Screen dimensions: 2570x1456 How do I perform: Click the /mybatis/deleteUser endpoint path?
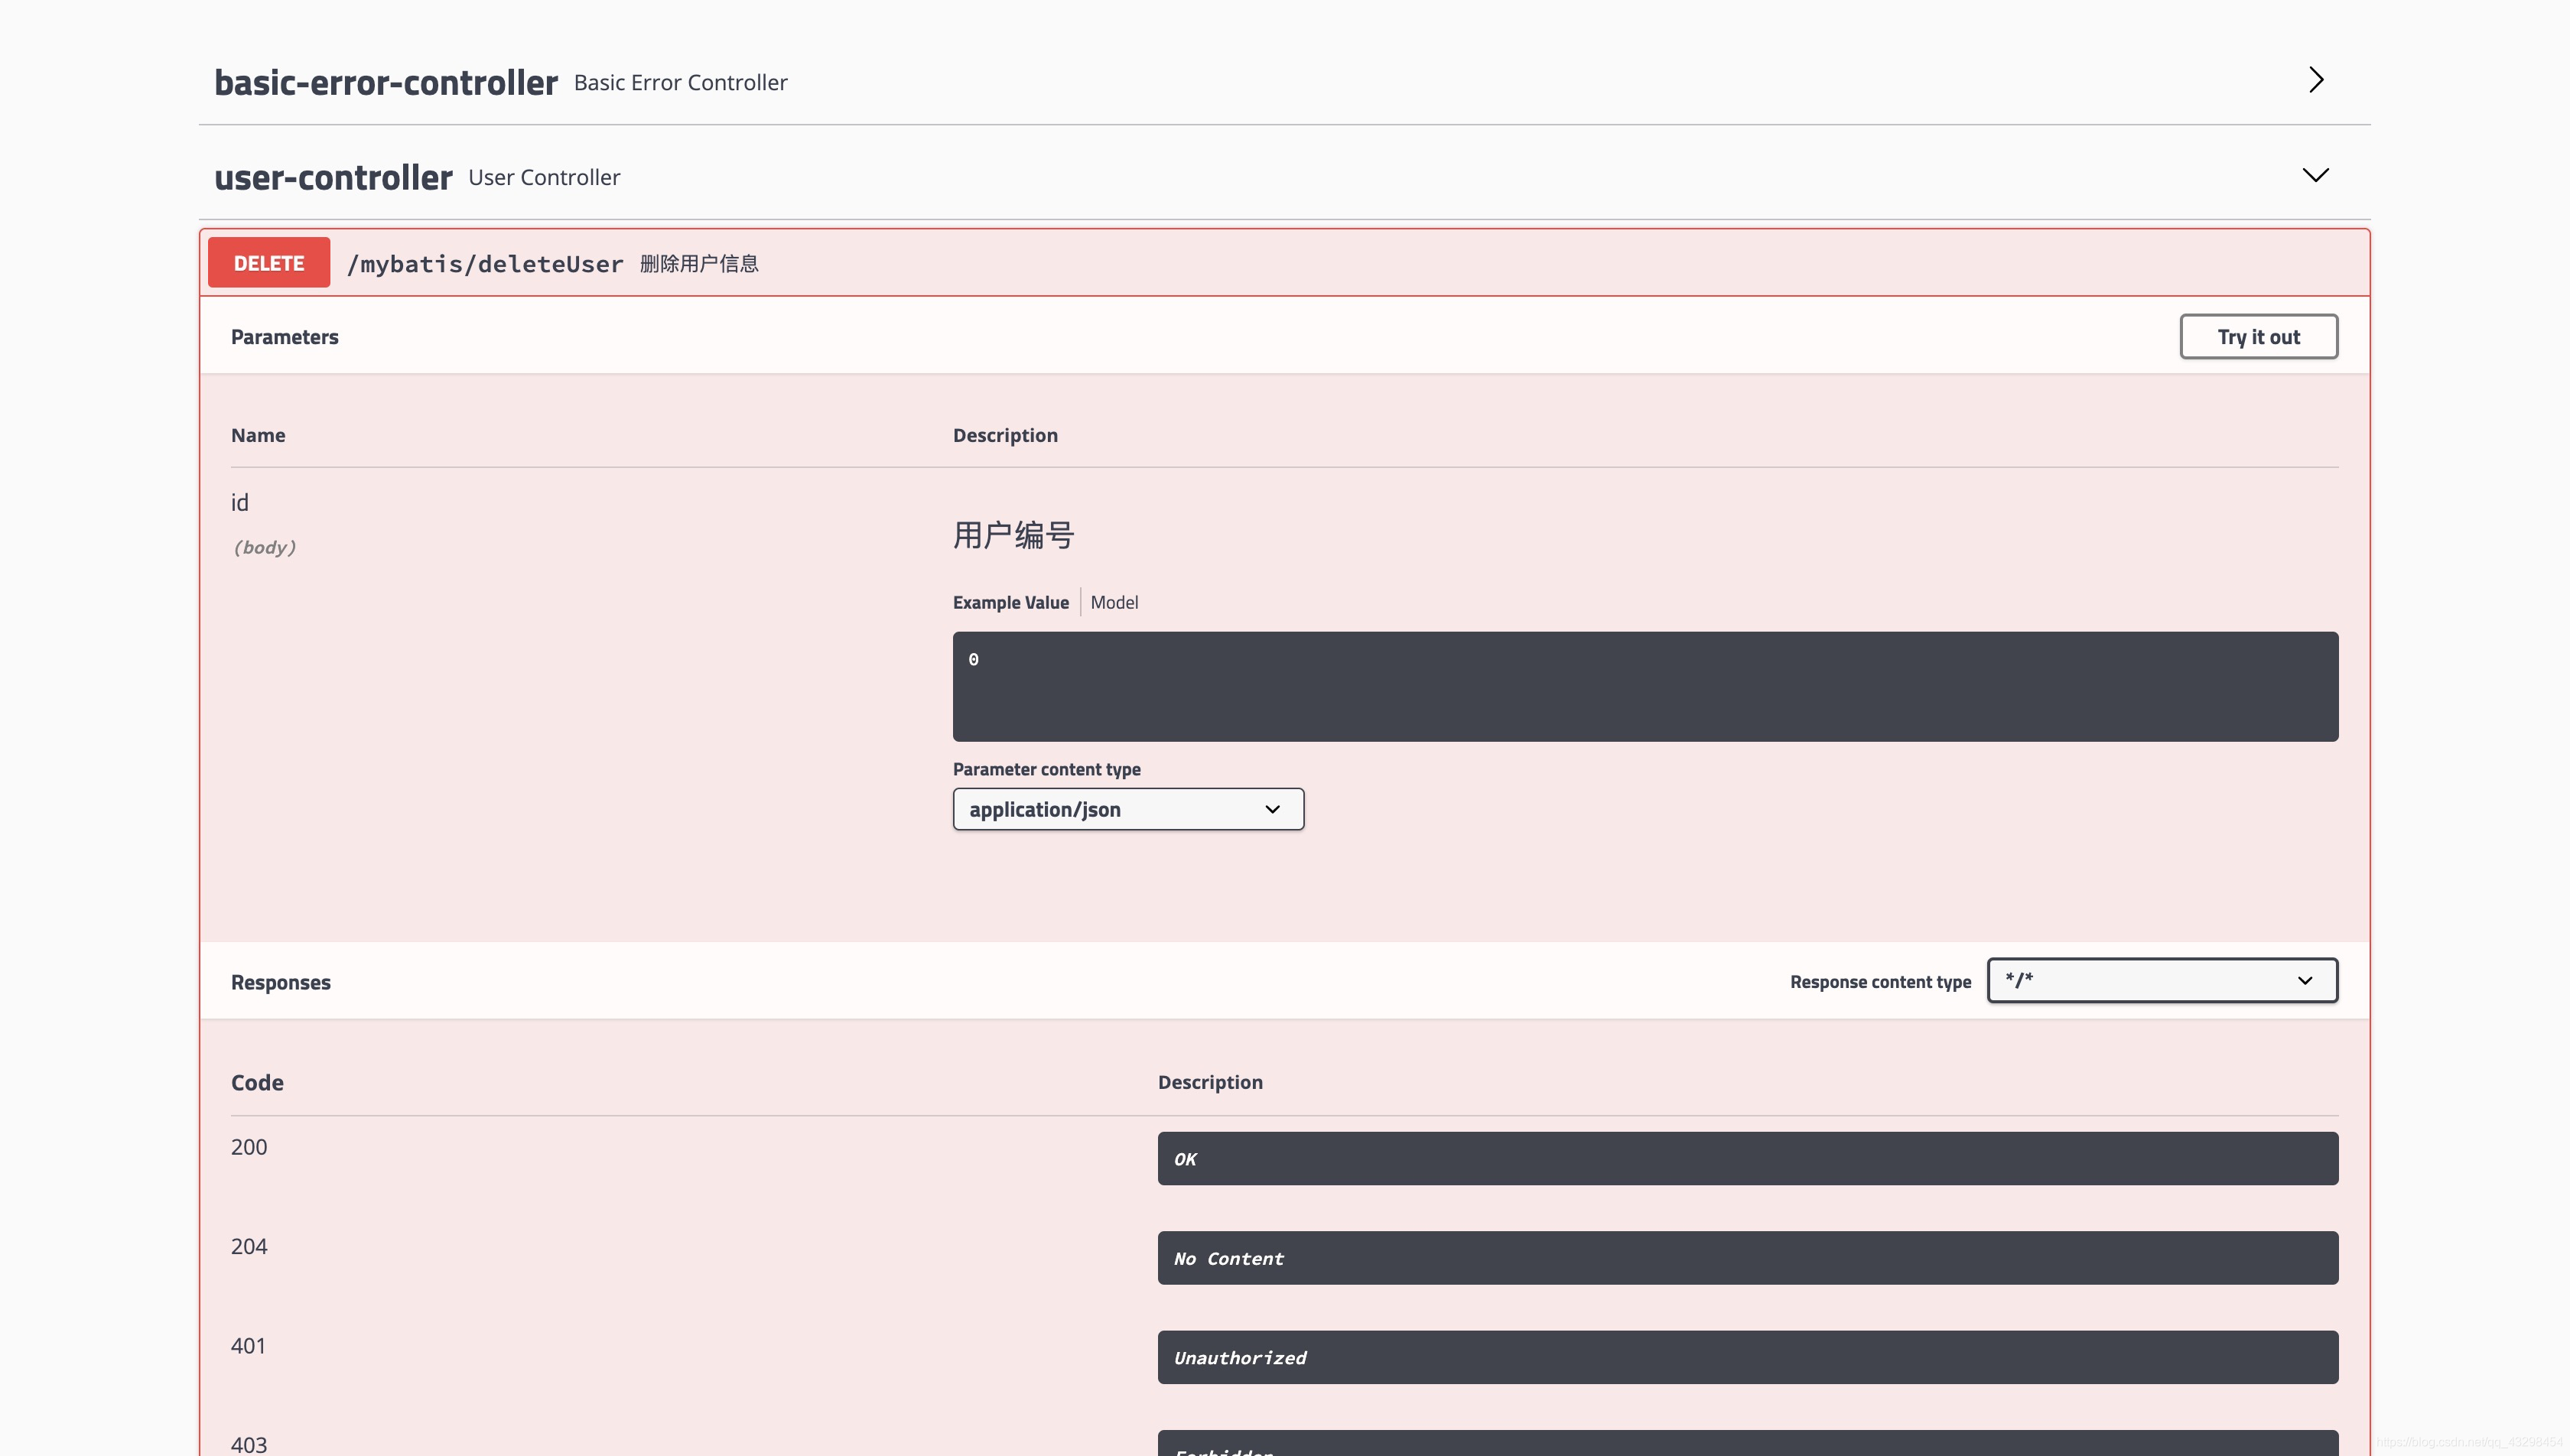485,264
